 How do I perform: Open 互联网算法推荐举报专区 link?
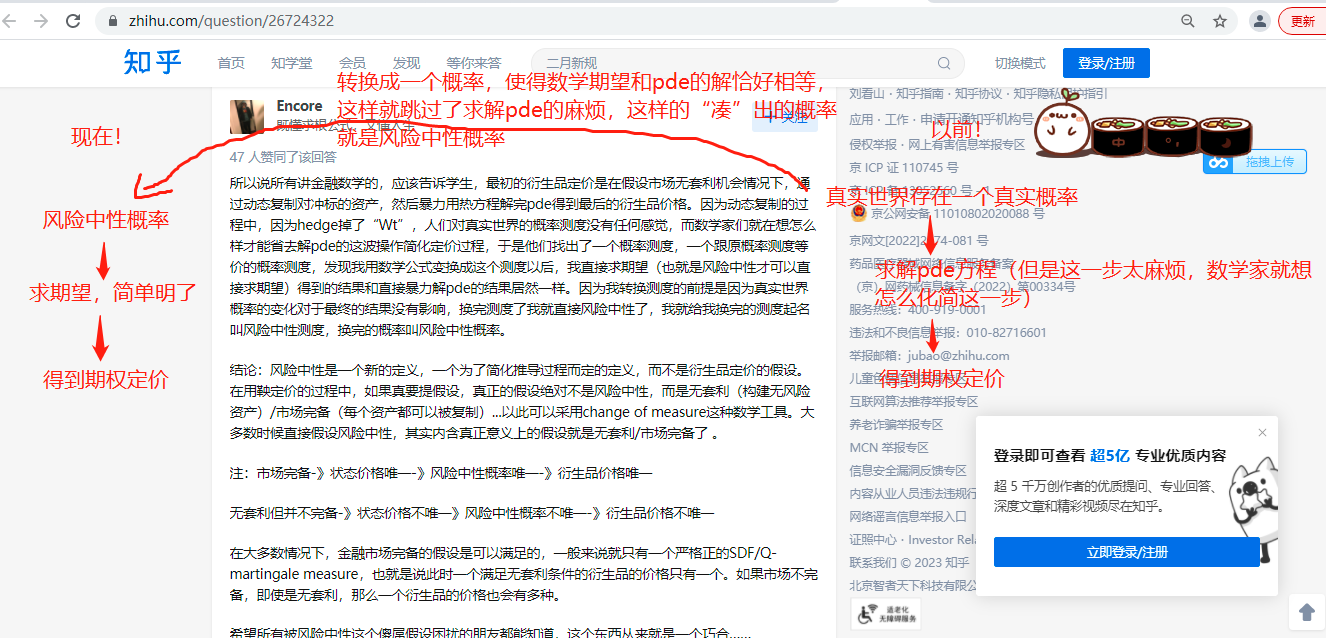(x=914, y=401)
